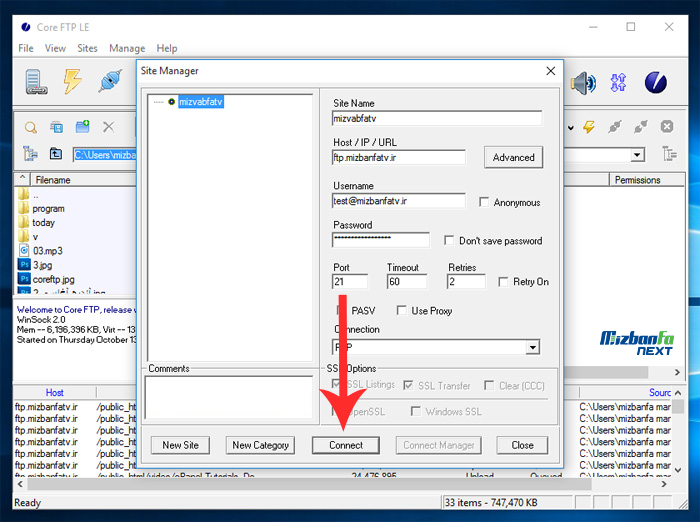Click the new folder icon in the local panel
Image resolution: width=700 pixels, height=522 pixels.
tap(83, 127)
